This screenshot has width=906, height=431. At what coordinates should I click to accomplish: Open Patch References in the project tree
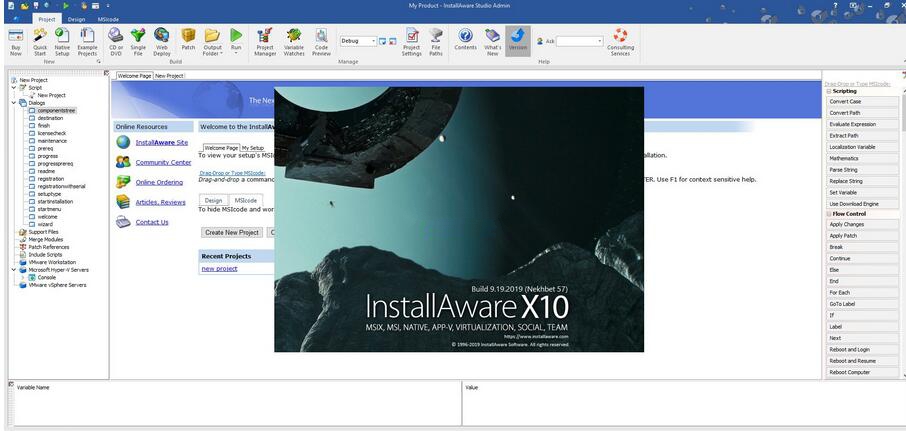(49, 247)
